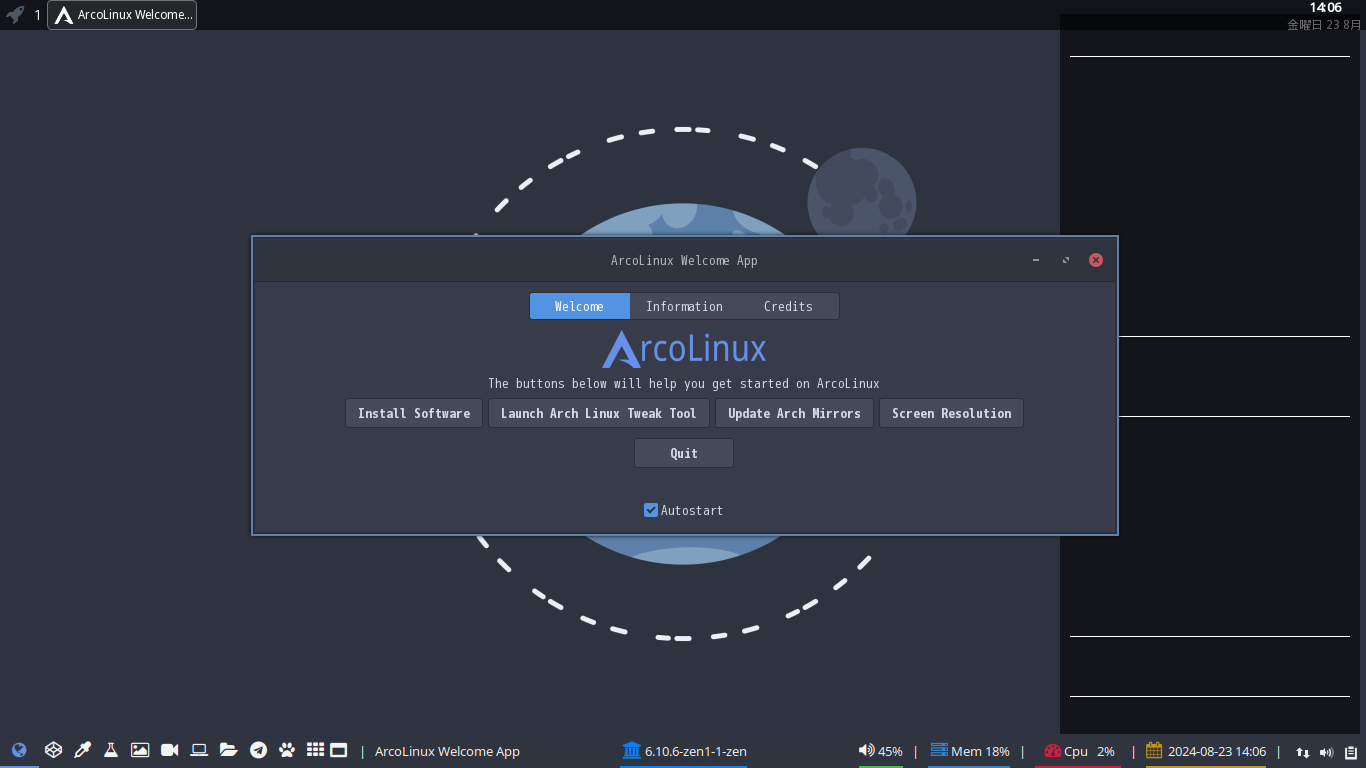Viewport: 1366px width, 768px height.
Task: Select ArcoLinux Welcome taskbar window entry
Action: point(122,15)
